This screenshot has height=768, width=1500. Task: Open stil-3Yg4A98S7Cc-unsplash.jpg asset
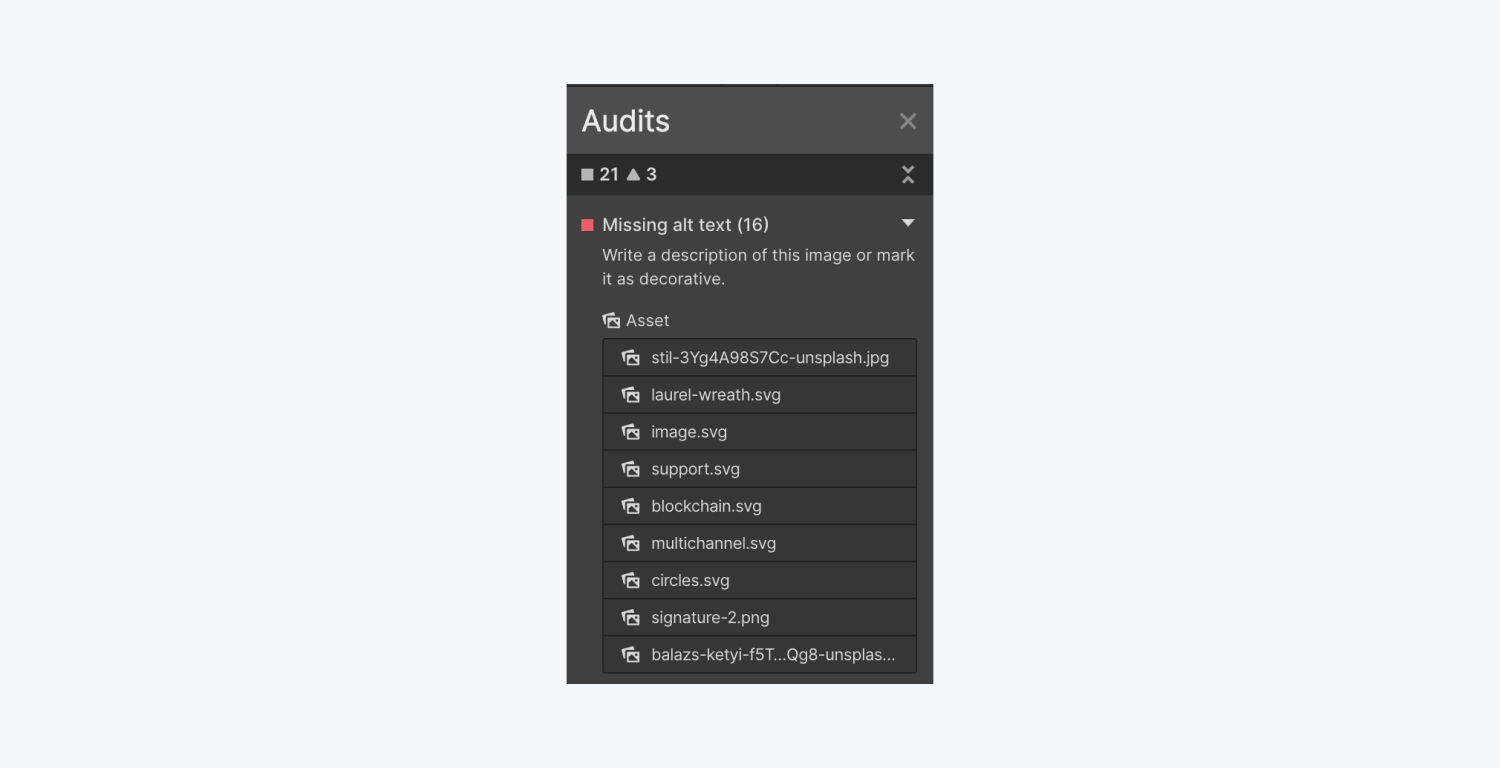769,358
